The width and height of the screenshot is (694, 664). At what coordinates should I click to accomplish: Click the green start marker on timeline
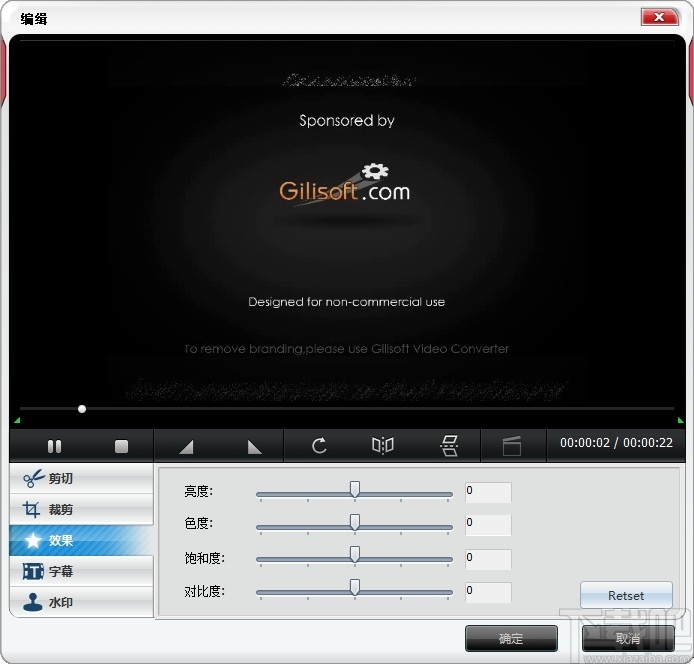point(17,420)
